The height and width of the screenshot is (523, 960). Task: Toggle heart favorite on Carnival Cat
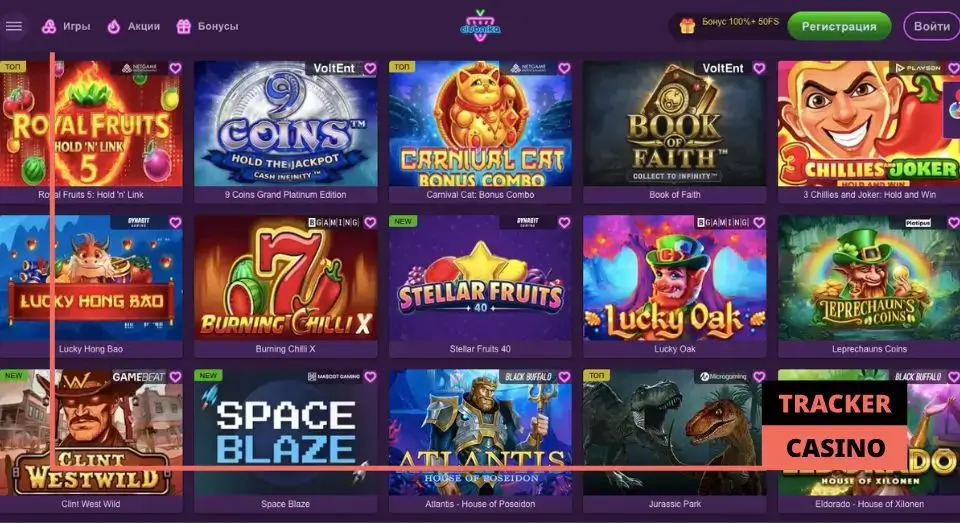point(564,69)
